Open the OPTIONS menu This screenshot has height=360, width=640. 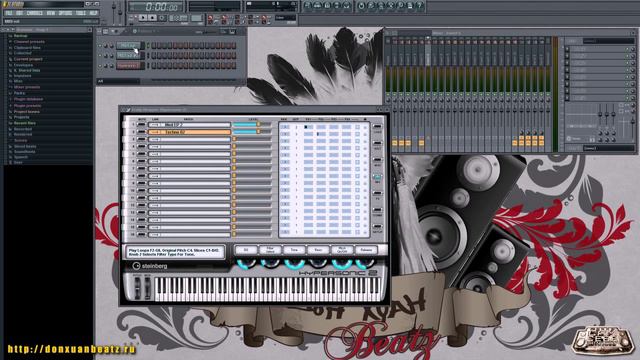click(x=65, y=13)
